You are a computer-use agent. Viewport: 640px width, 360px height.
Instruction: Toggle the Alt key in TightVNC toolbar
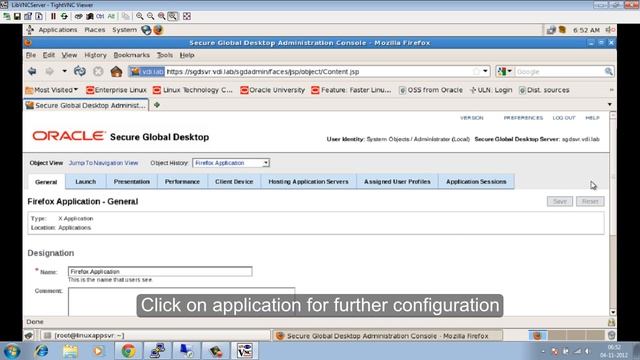(111, 16)
